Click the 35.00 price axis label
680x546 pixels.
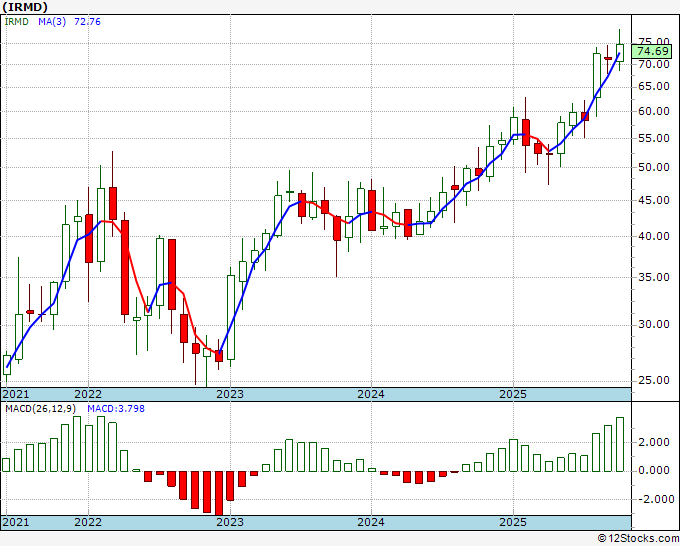(x=654, y=277)
